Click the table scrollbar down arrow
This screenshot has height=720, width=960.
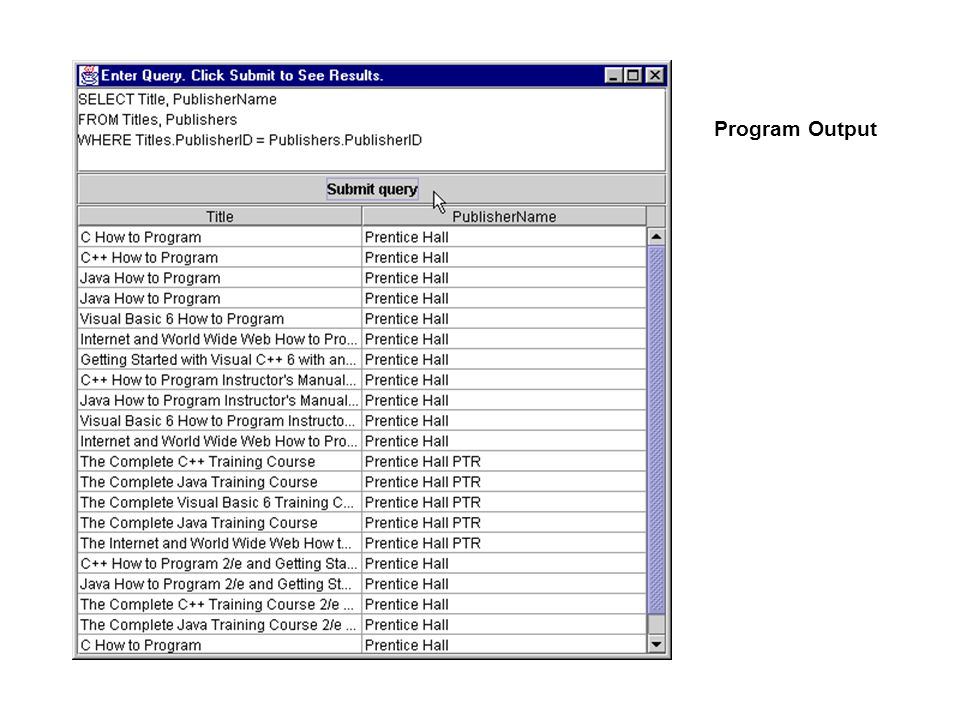656,644
